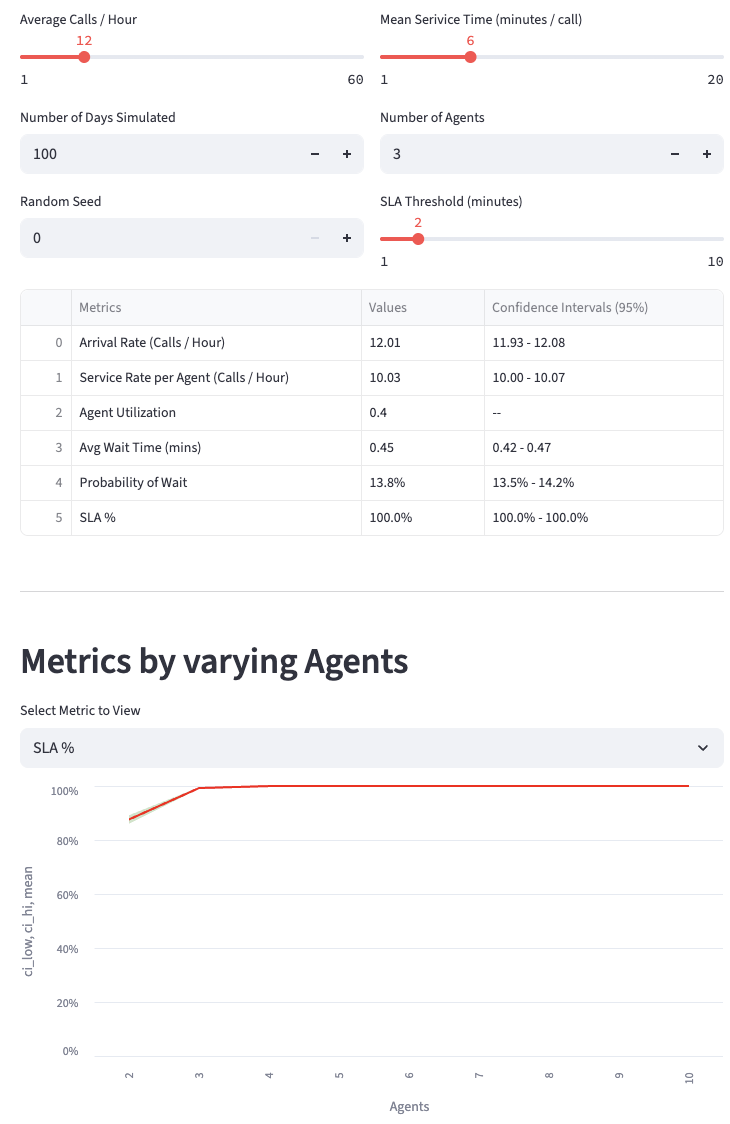Select the Avg Wait Time (mins) cell
This screenshot has width=730, height=1124.
pos(215,447)
